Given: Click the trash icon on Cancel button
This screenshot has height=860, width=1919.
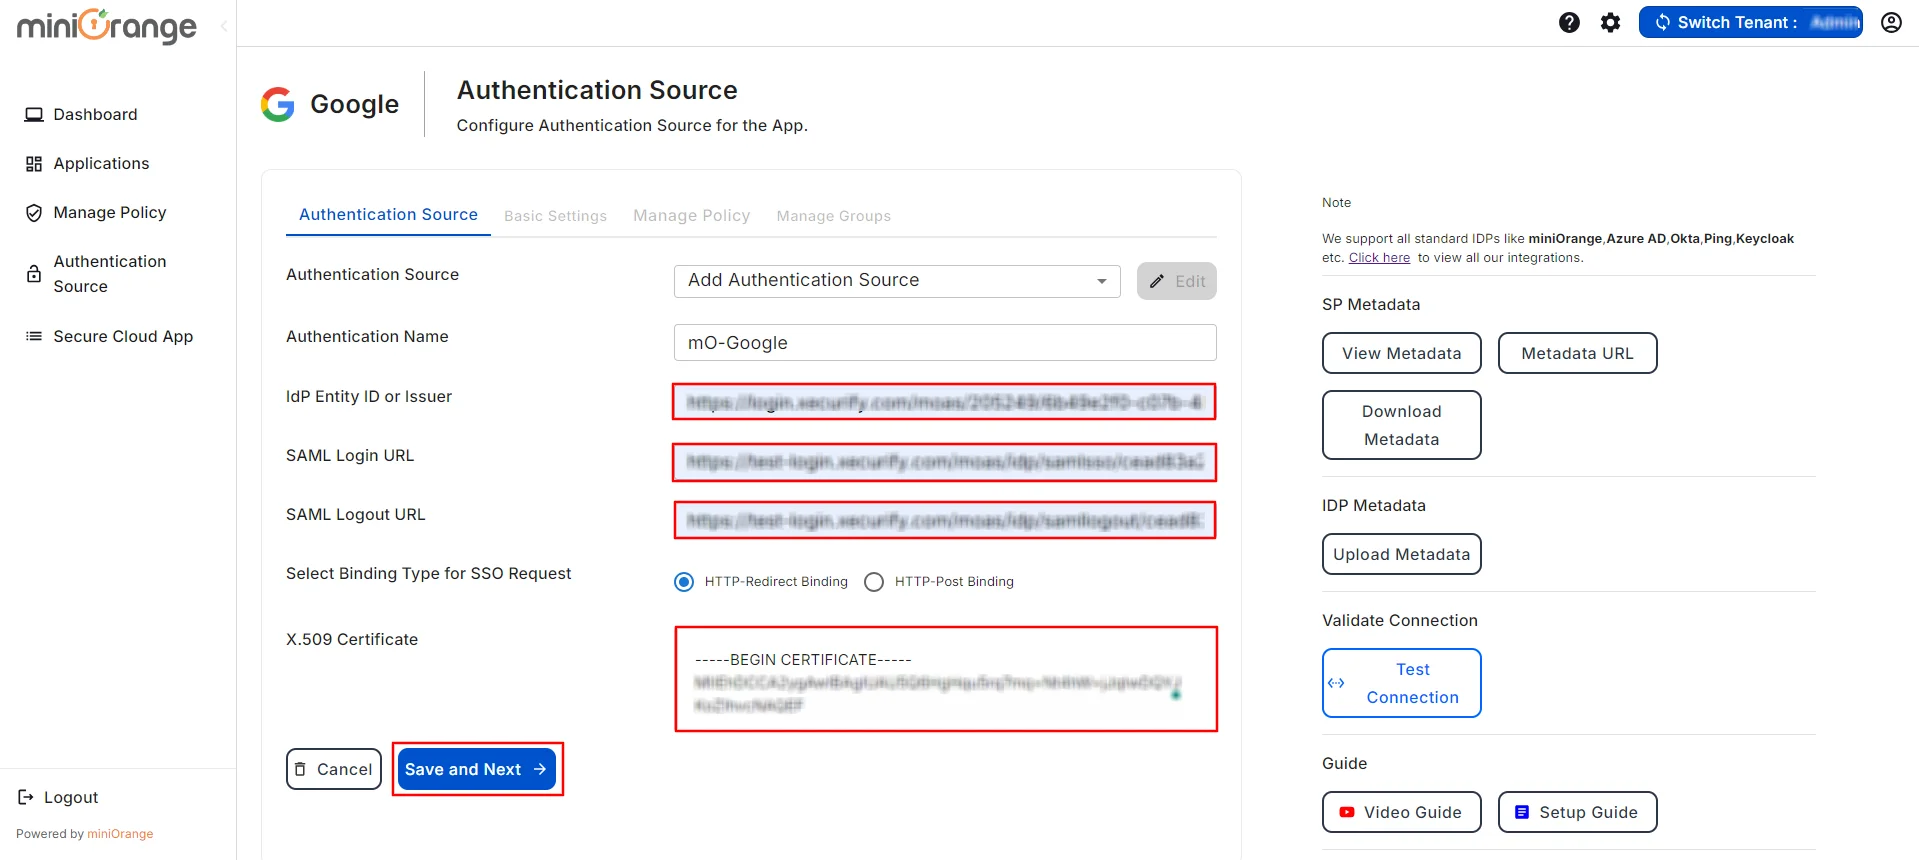Looking at the screenshot, I should click(301, 769).
